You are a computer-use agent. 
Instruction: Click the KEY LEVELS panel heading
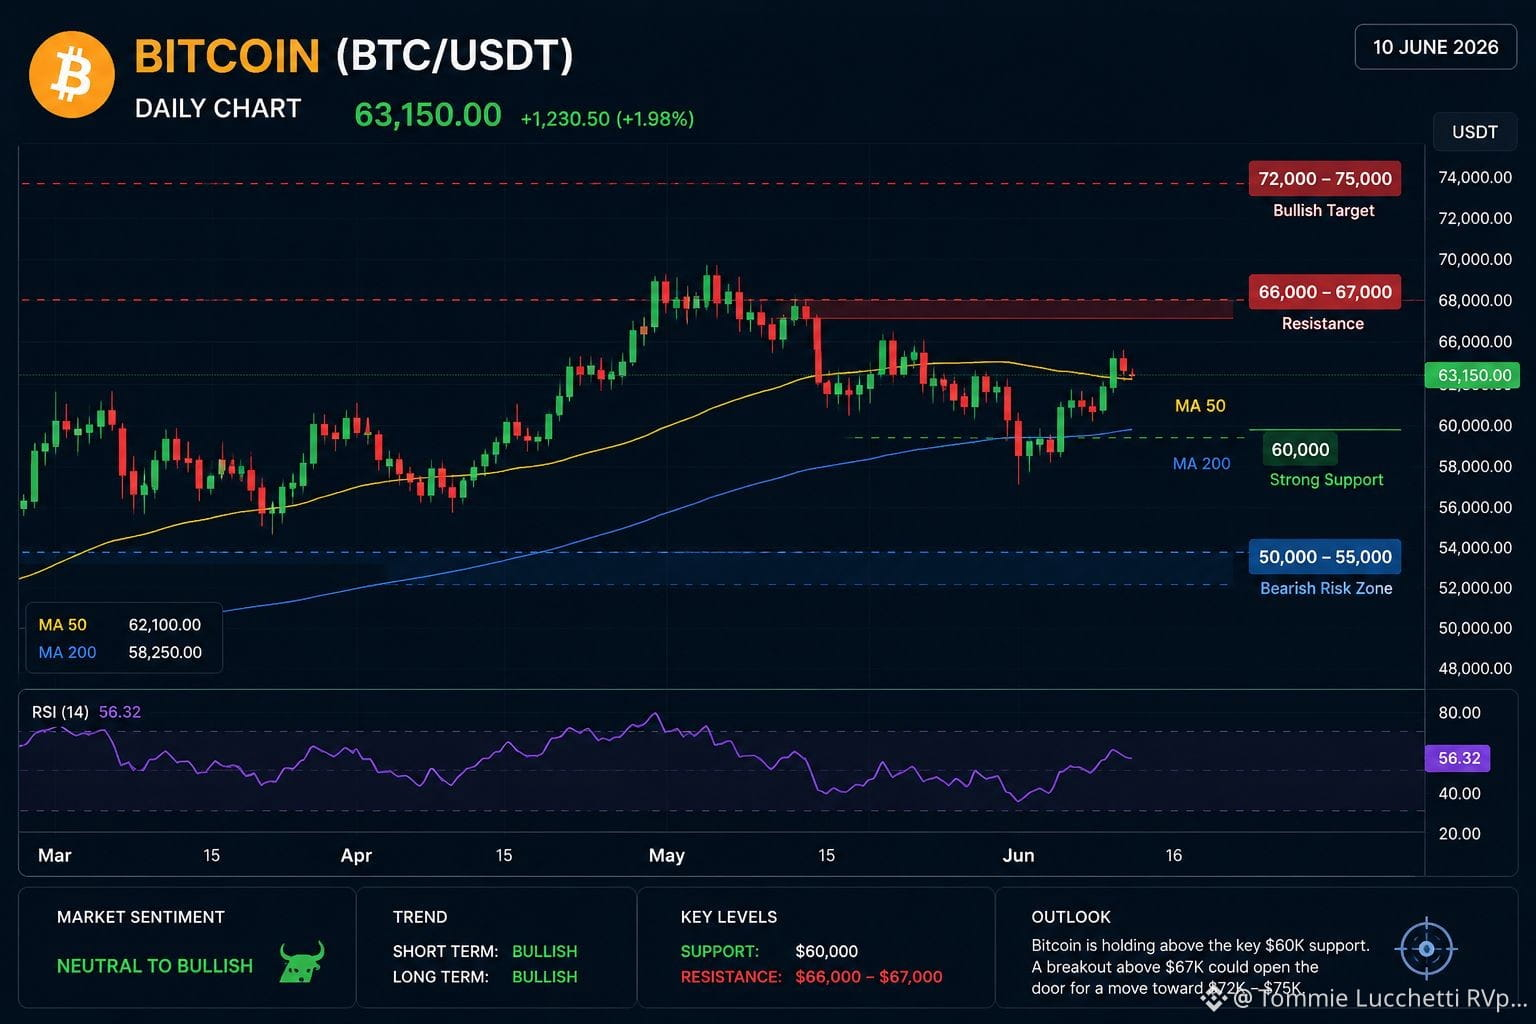click(729, 917)
